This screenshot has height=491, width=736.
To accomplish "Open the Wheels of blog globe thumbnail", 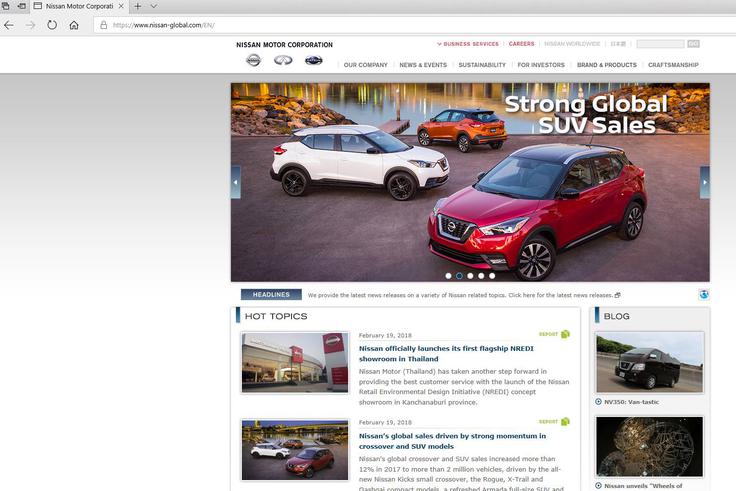I will coord(650,446).
